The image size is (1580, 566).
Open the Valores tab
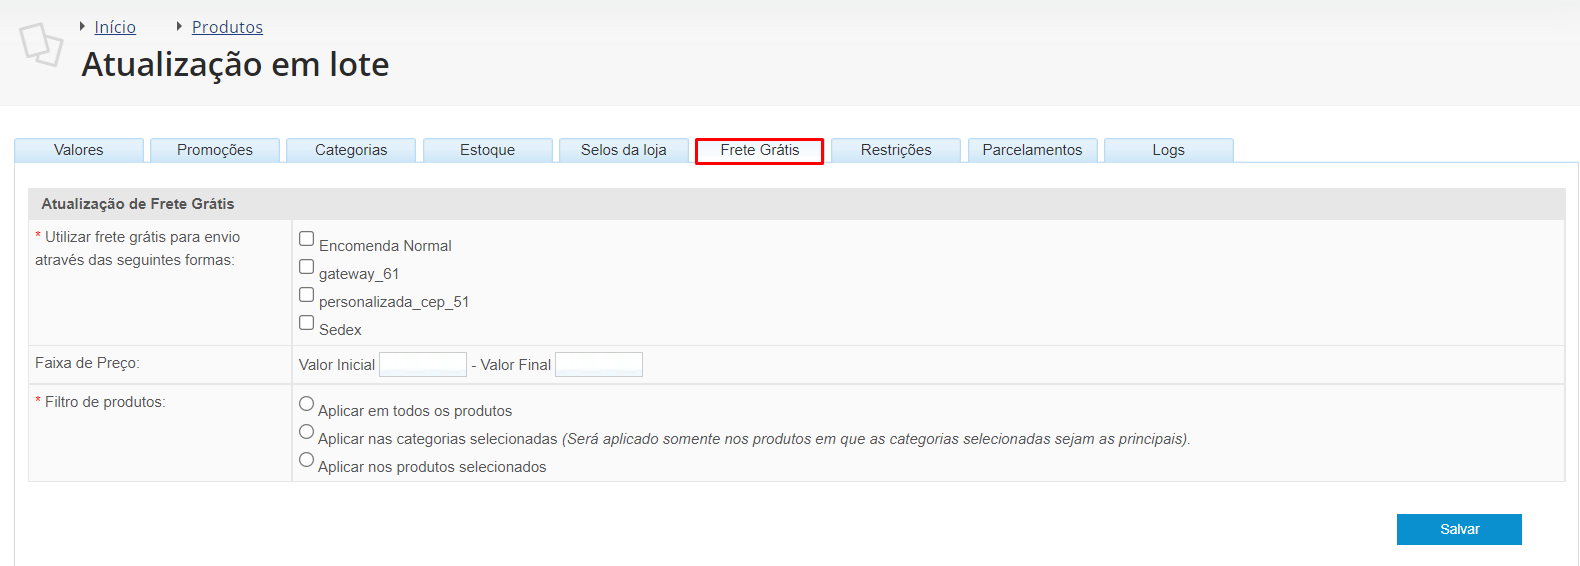coord(79,150)
